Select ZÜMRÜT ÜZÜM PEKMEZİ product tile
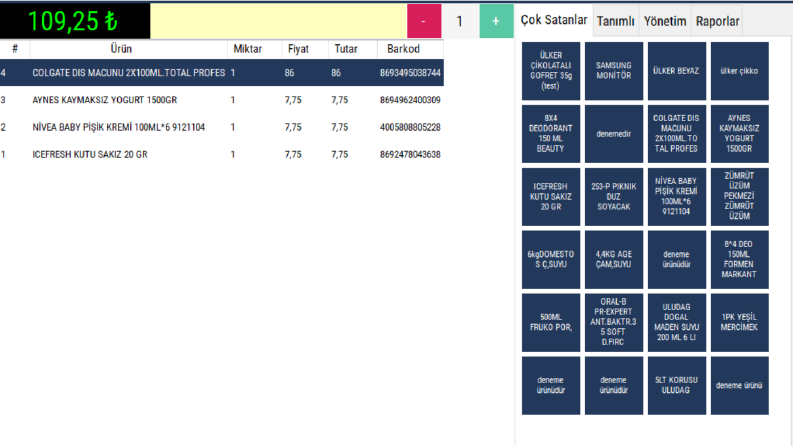Image resolution: width=793 pixels, height=446 pixels. (739, 197)
